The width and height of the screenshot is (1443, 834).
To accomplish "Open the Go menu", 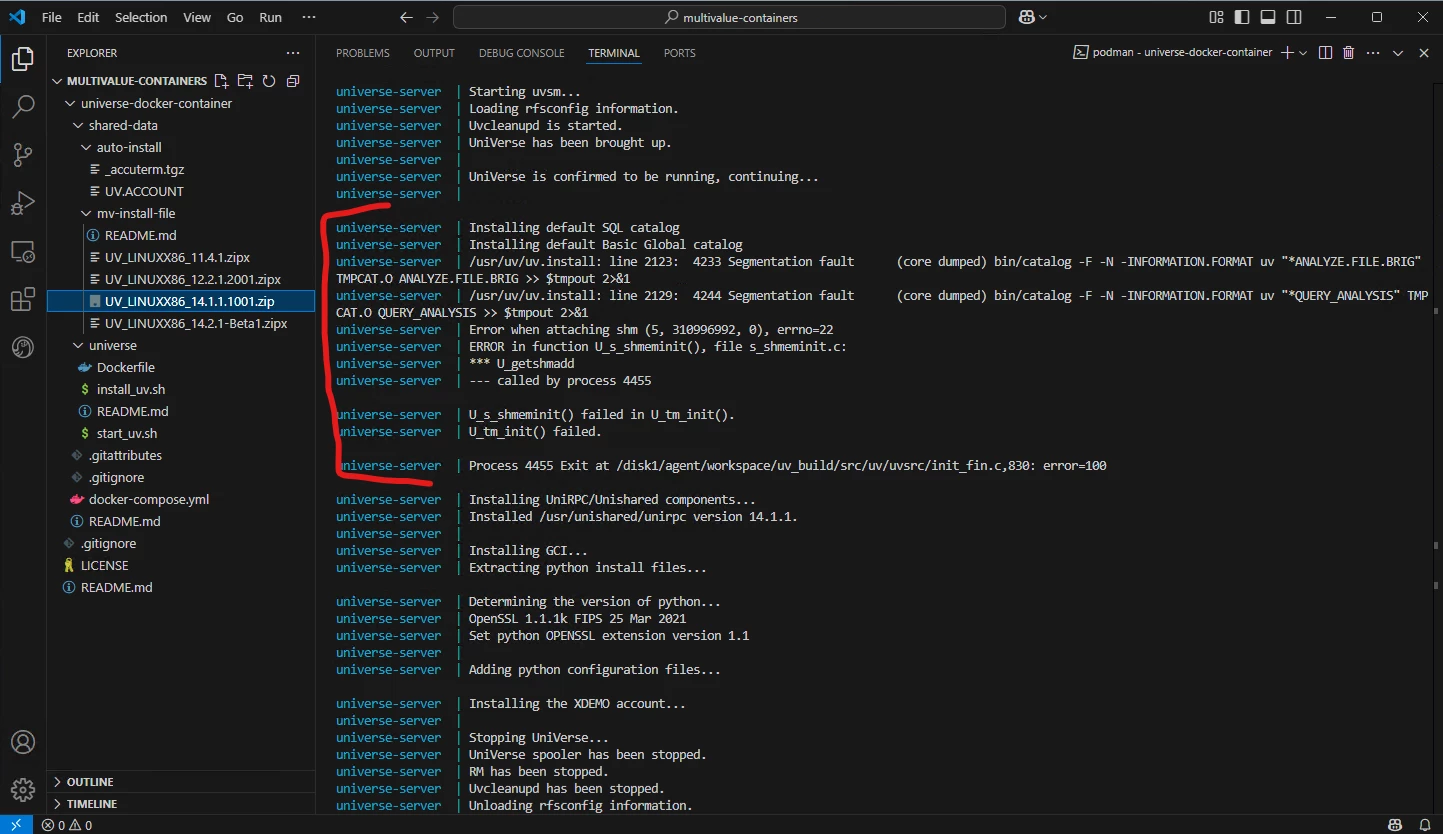I will tap(235, 17).
